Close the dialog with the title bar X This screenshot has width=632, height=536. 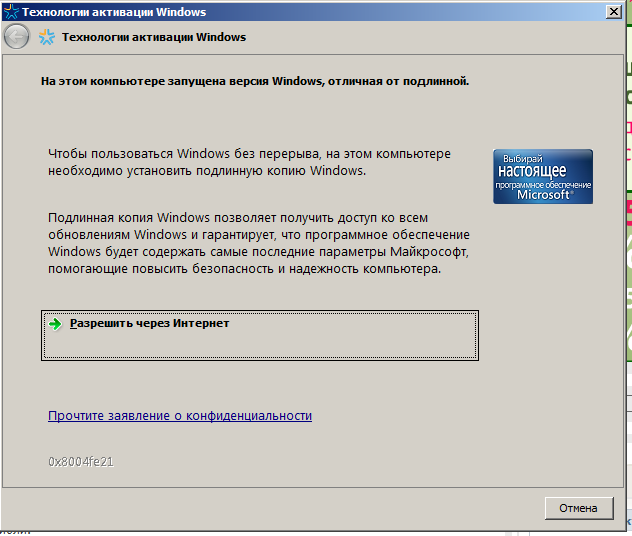614,12
